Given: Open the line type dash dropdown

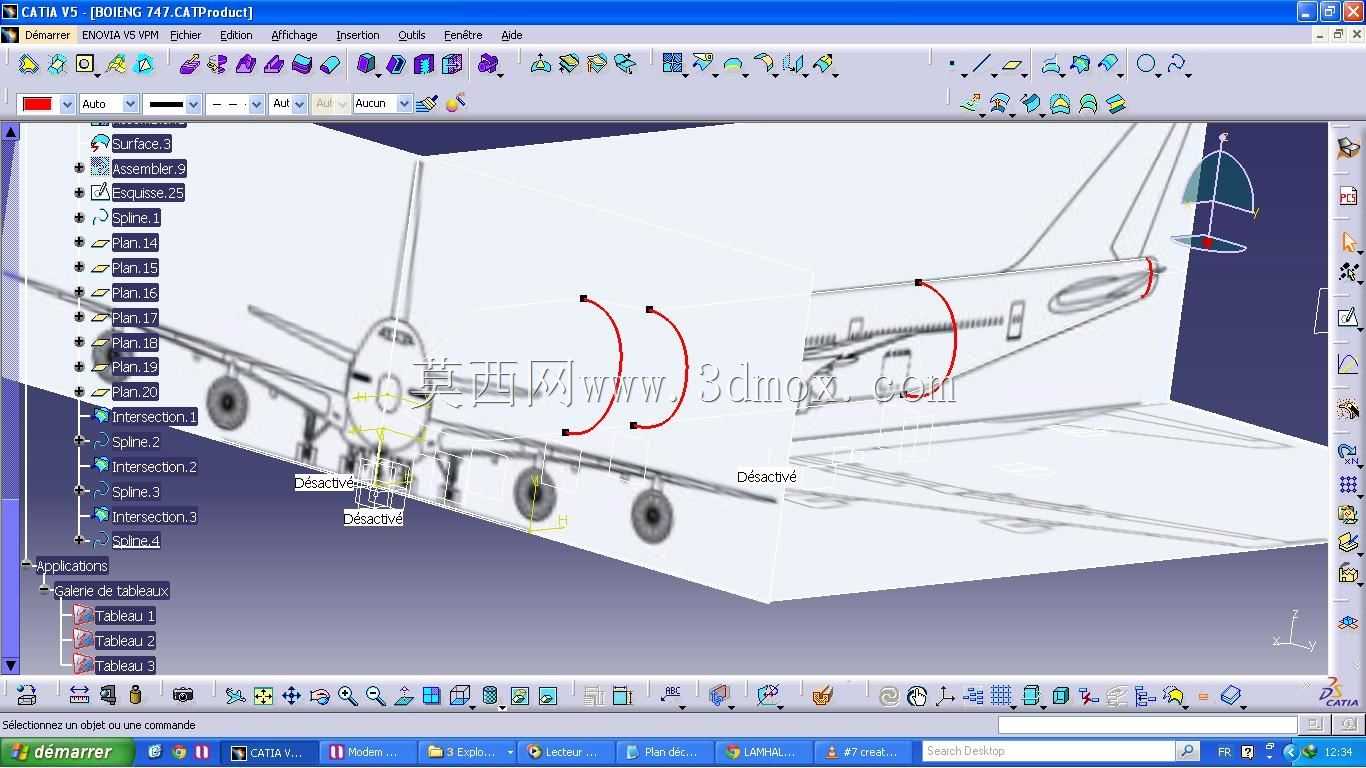Looking at the screenshot, I should [256, 104].
